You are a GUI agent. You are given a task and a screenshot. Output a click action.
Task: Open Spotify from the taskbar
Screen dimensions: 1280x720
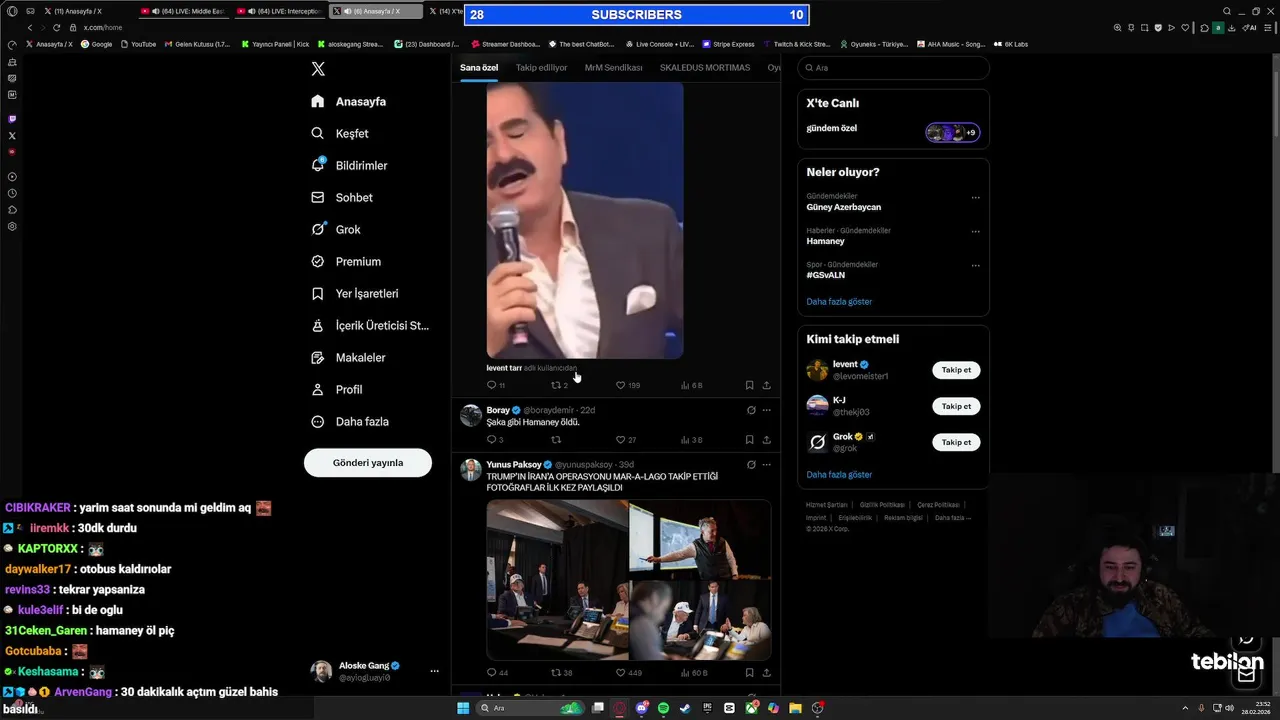point(663,708)
